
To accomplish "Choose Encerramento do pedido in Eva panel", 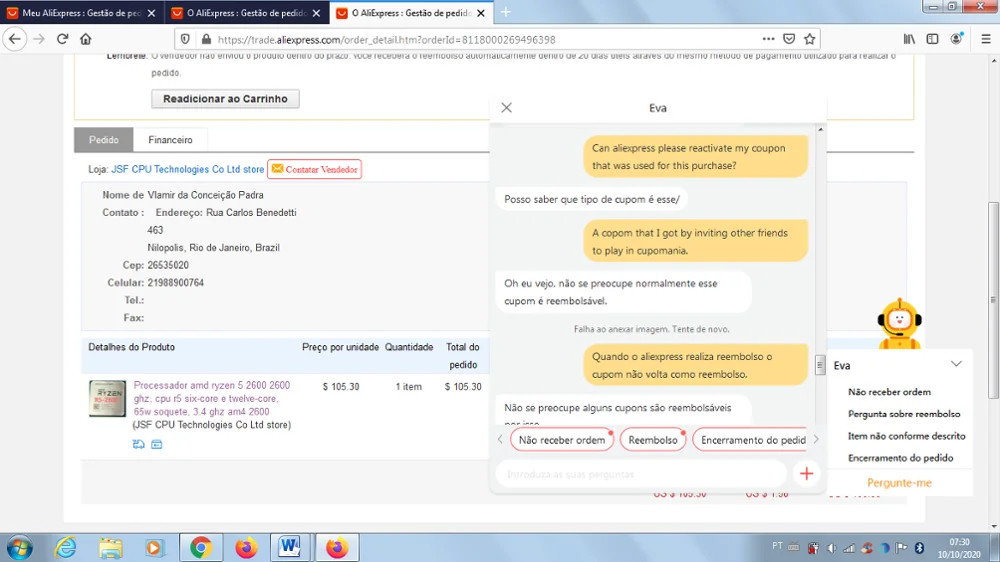I will 901,457.
